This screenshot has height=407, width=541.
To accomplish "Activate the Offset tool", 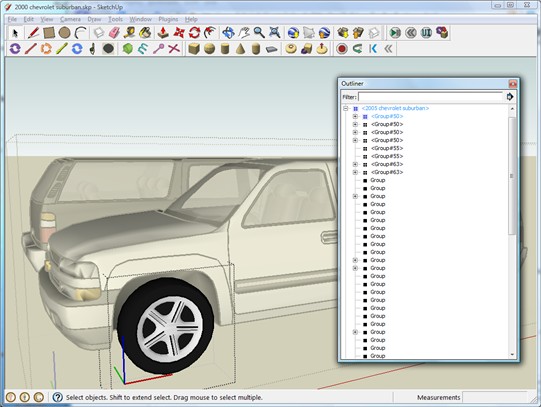I will (210, 33).
